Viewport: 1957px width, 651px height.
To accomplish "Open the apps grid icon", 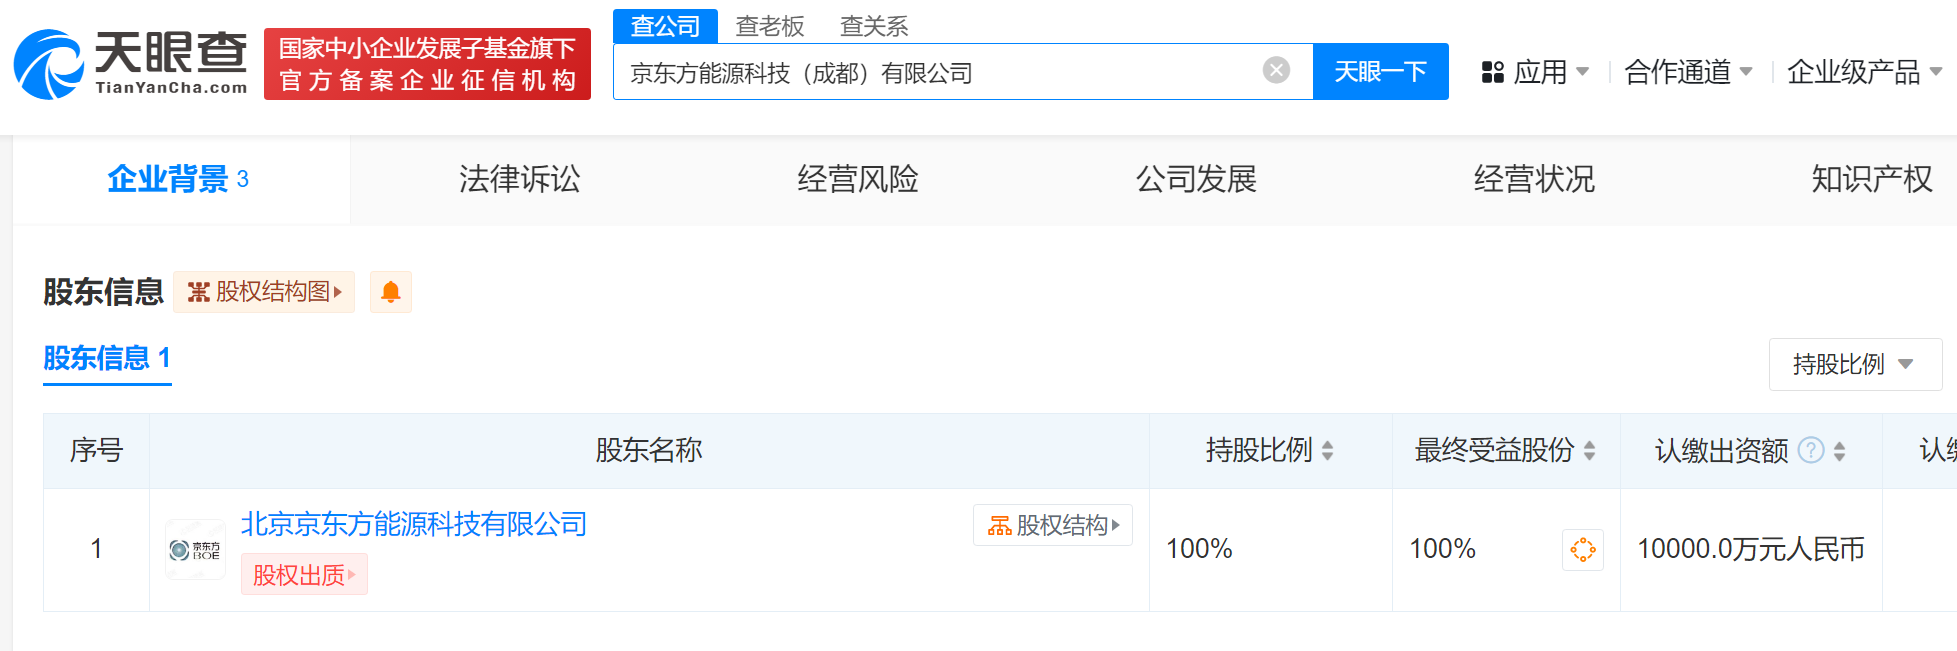I will (x=1492, y=72).
